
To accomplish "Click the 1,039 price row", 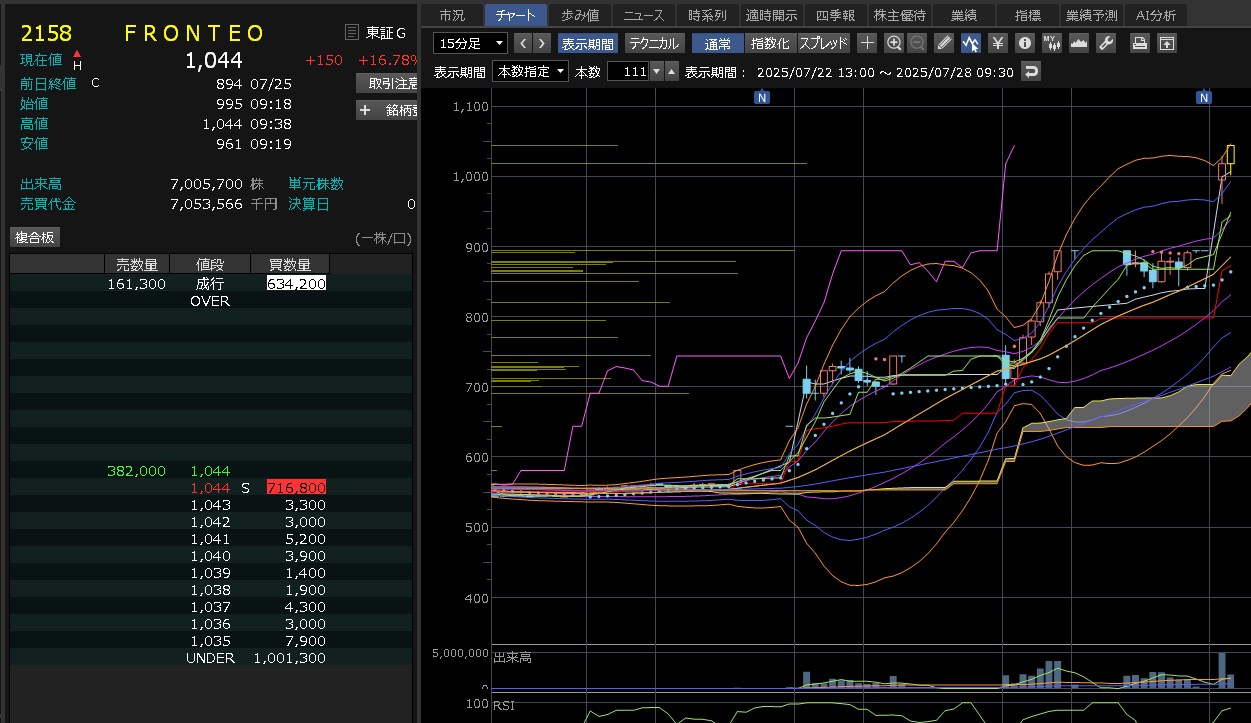I will click(x=211, y=573).
